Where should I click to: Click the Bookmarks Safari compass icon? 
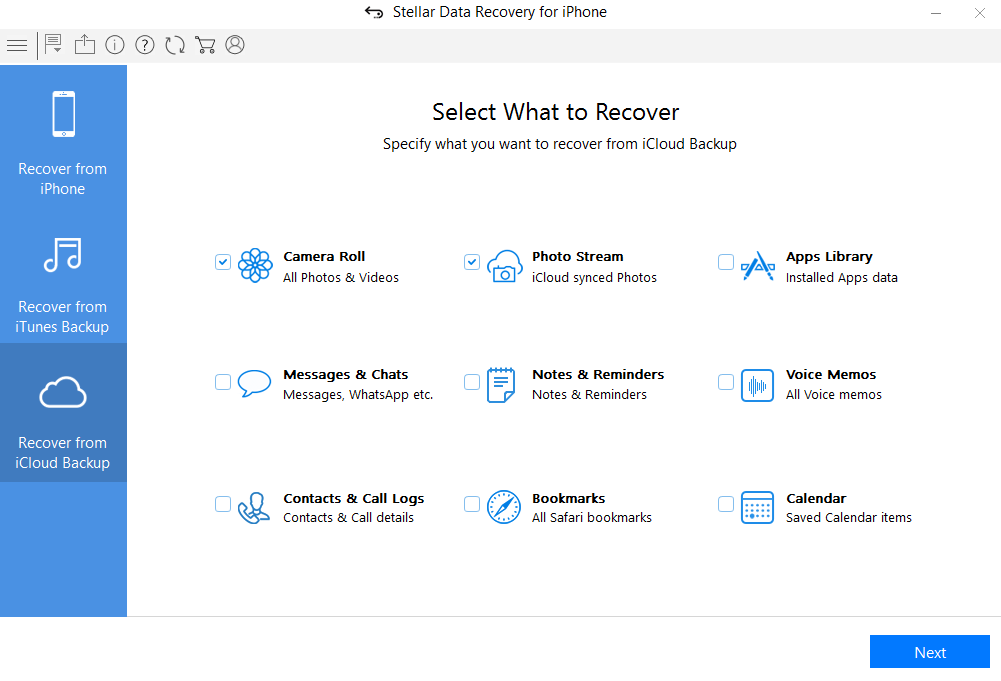pos(505,507)
